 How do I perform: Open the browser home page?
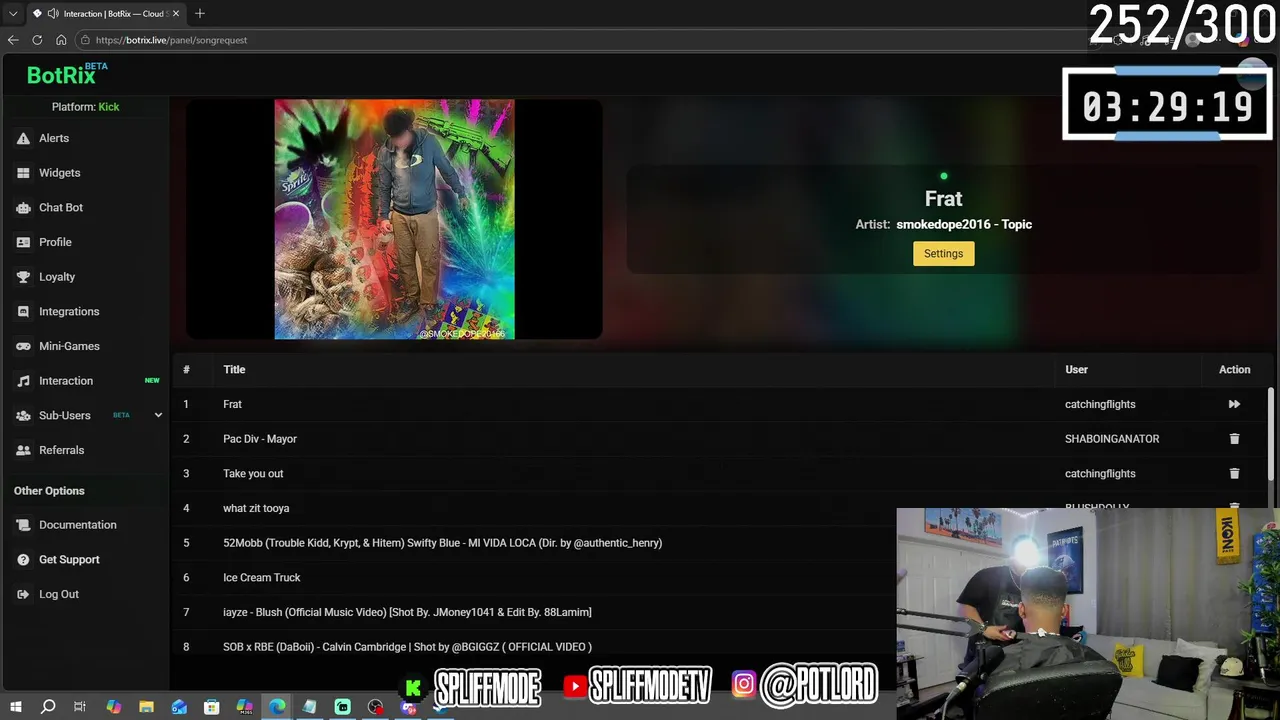[61, 40]
